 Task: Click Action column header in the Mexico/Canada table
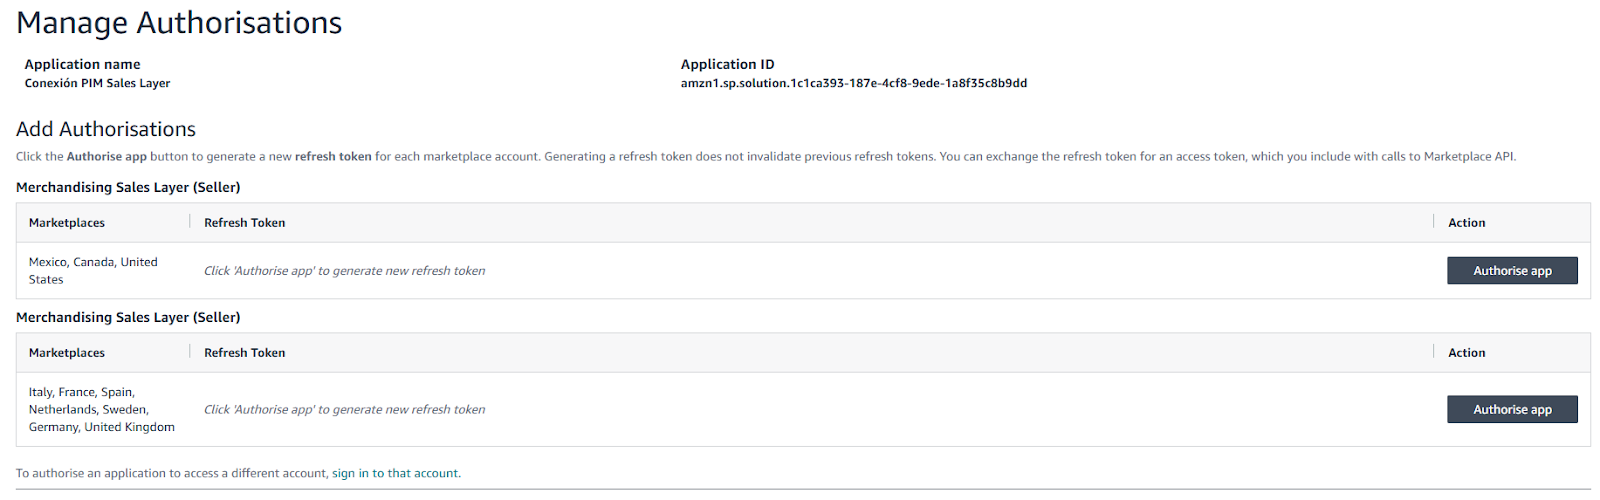click(1466, 223)
